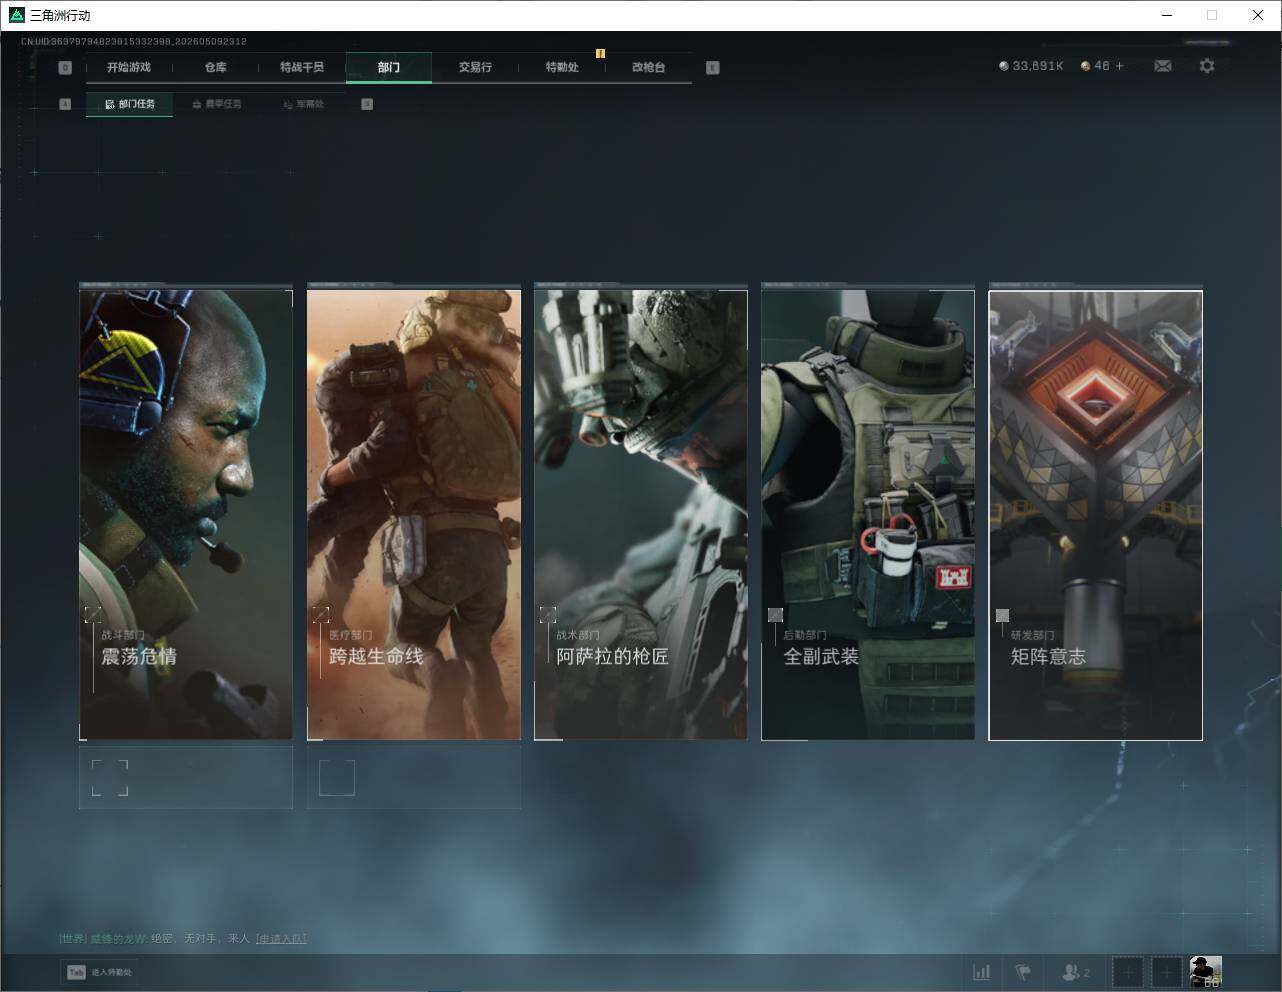Click the plus icon to add currency
This screenshot has width=1282, height=992.
click(1119, 66)
